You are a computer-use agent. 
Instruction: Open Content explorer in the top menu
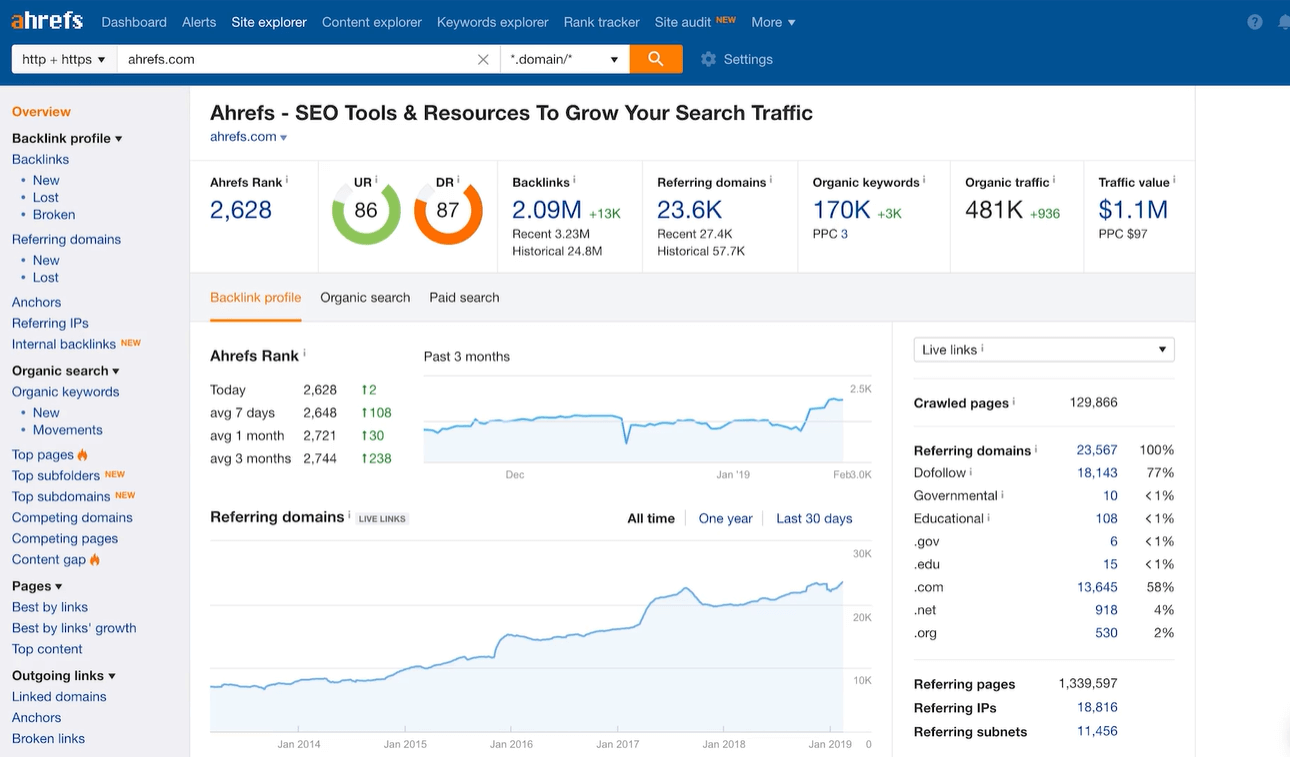(x=372, y=22)
